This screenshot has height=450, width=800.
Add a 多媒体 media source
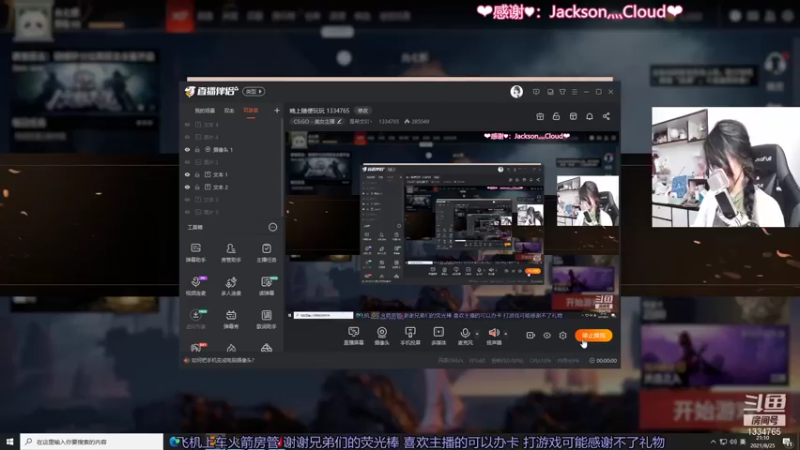click(x=439, y=336)
